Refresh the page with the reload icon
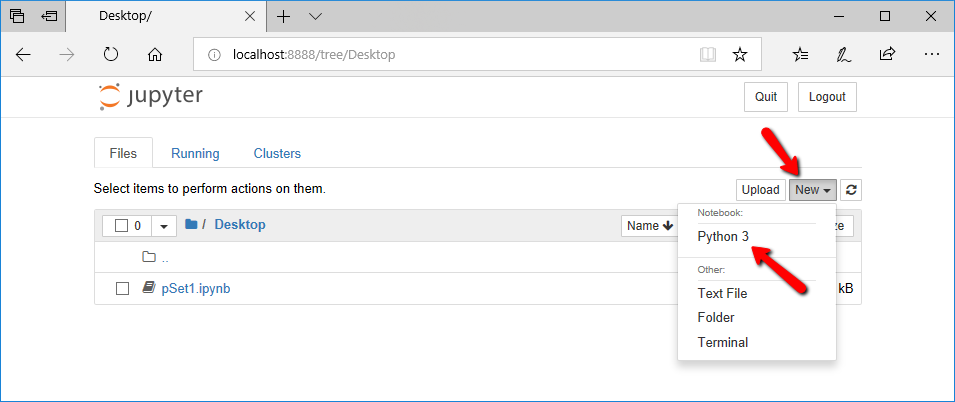Image resolution: width=955 pixels, height=402 pixels. (x=111, y=55)
